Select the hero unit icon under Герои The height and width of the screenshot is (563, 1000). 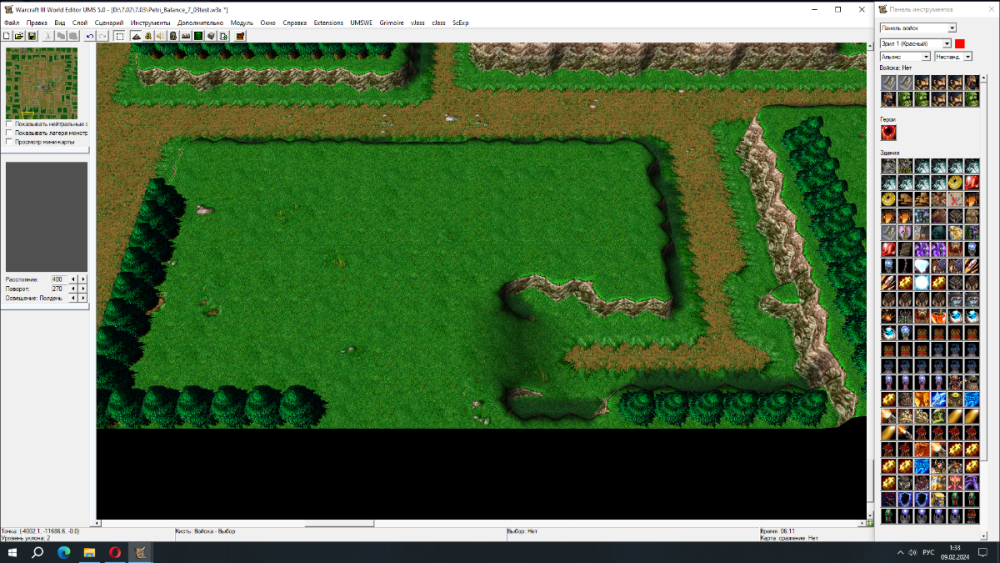[888, 132]
